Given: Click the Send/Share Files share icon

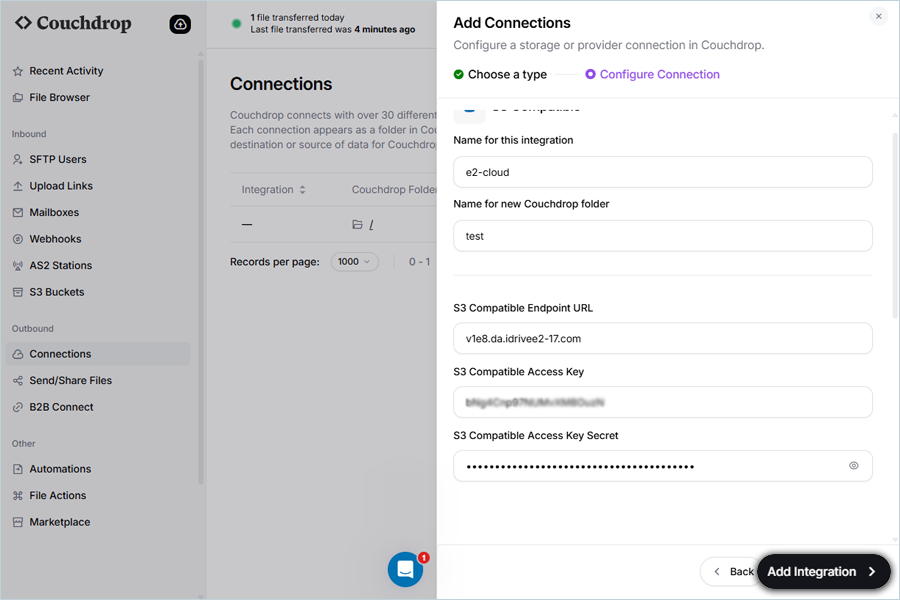Looking at the screenshot, I should [18, 381].
